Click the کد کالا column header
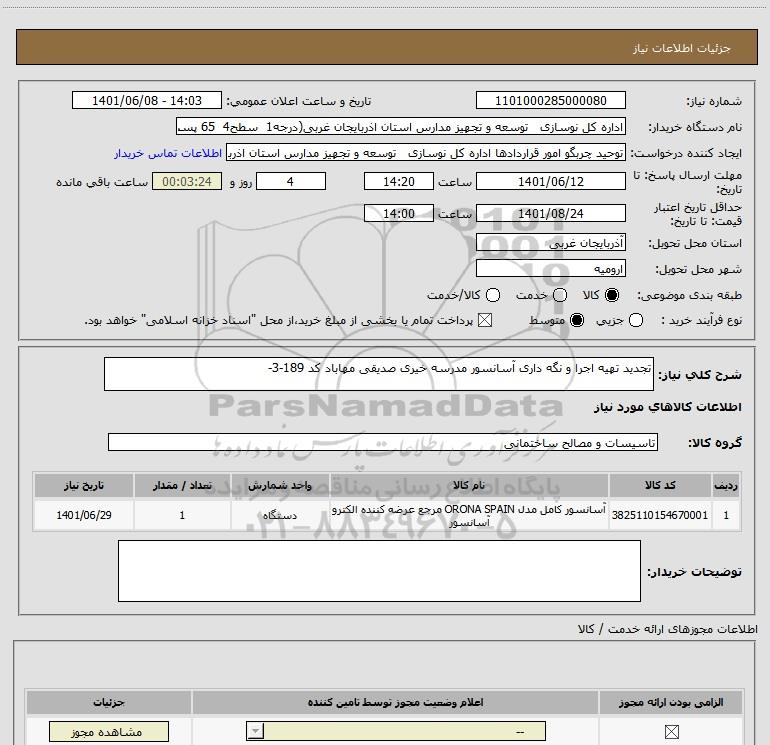This screenshot has height=745, width=770. 660,485
